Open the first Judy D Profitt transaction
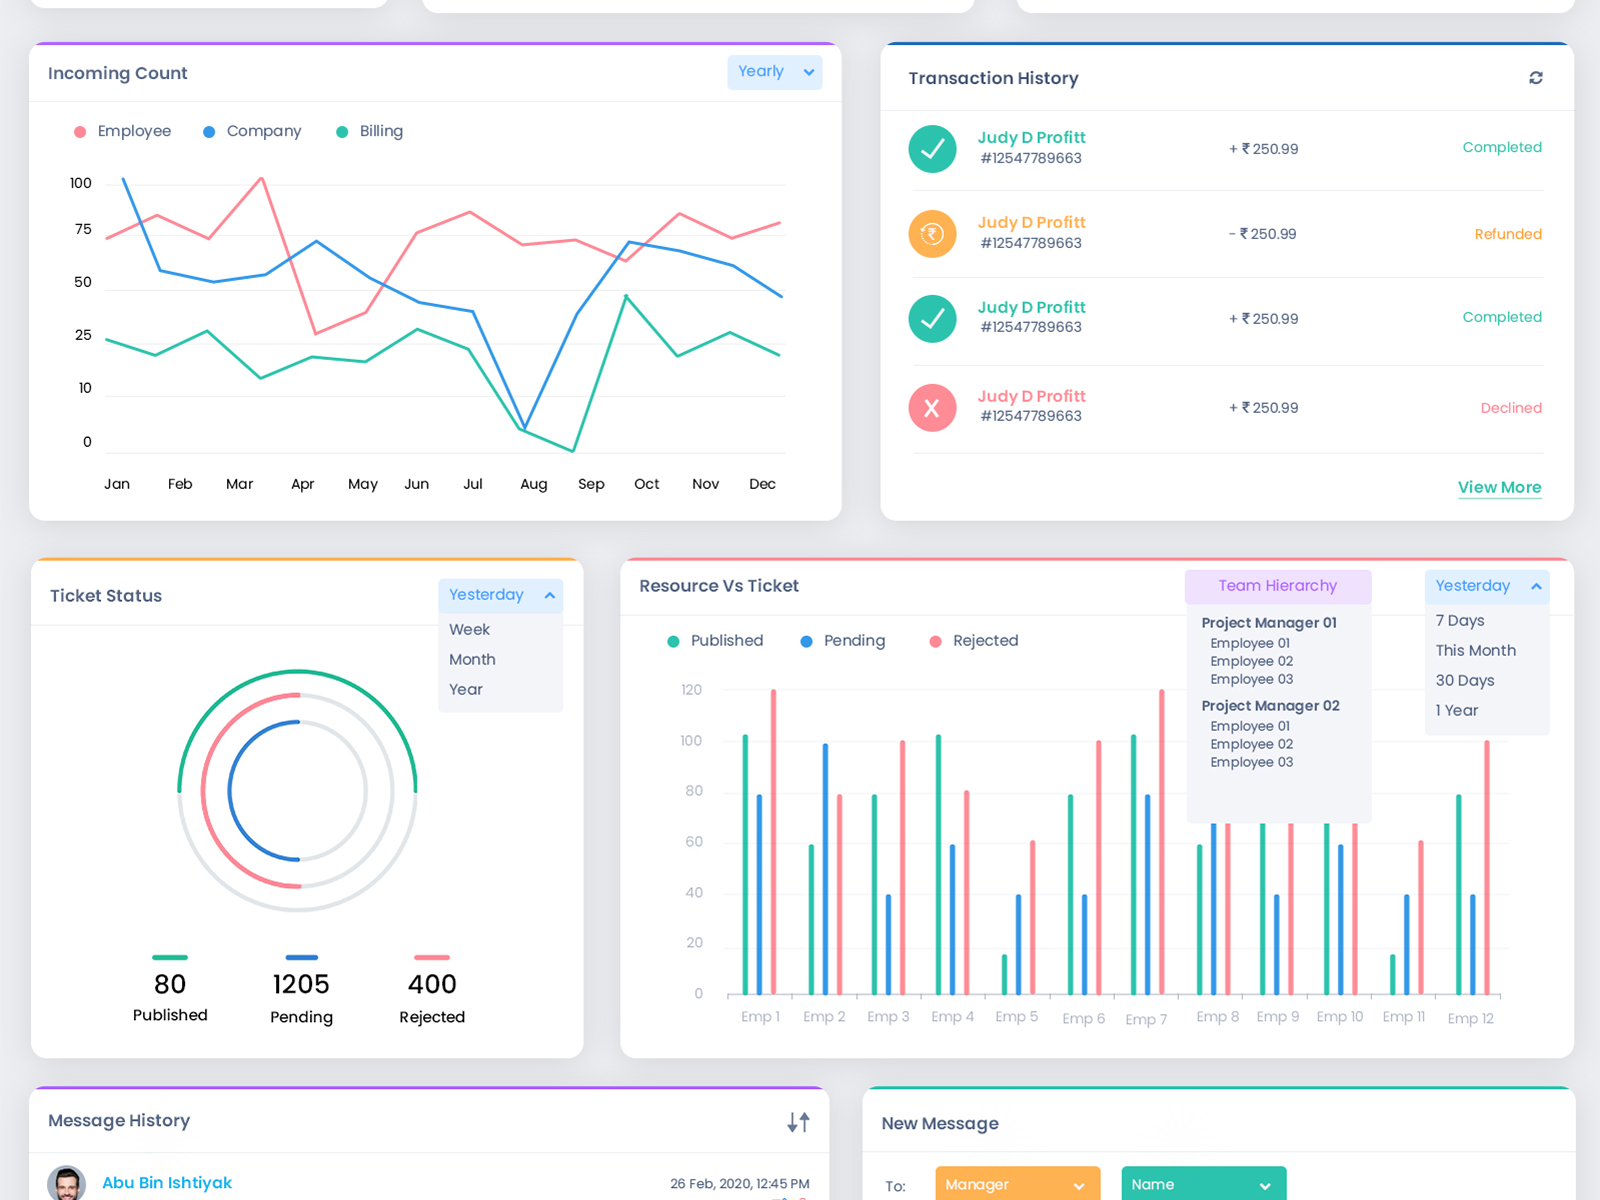Viewport: 1600px width, 1200px height. point(1031,137)
